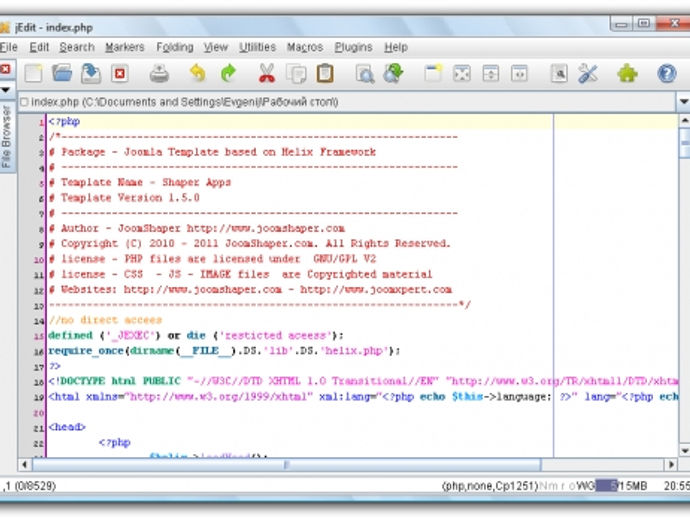690x518 pixels.
Task: Undo with the yellow arrow icon
Action: point(198,73)
